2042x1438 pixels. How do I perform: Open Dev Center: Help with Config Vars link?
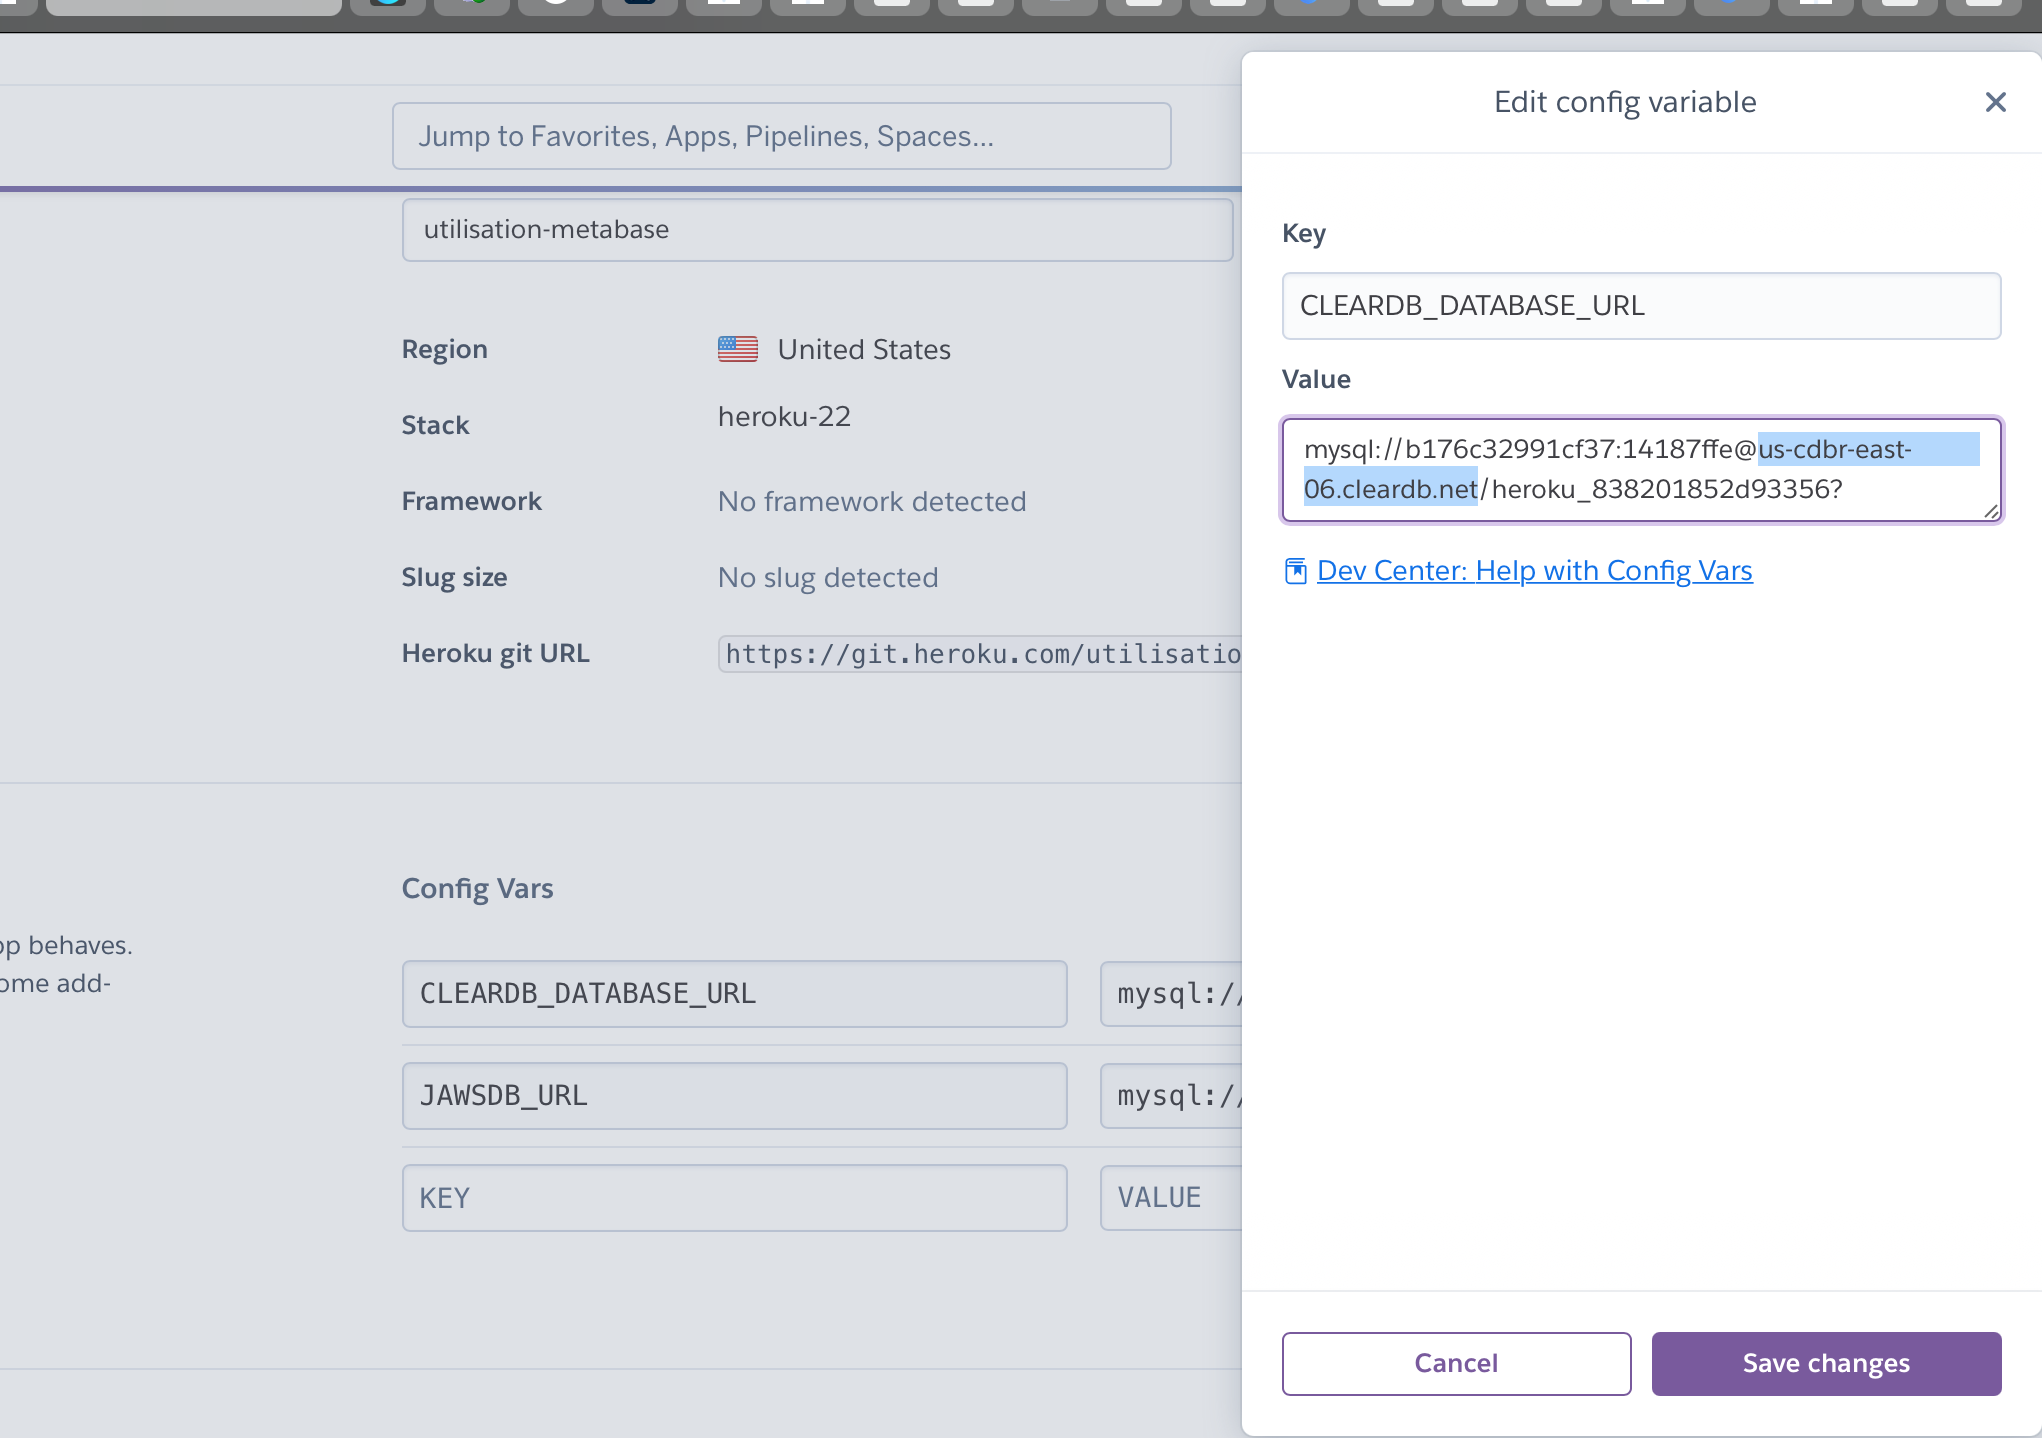point(1534,570)
